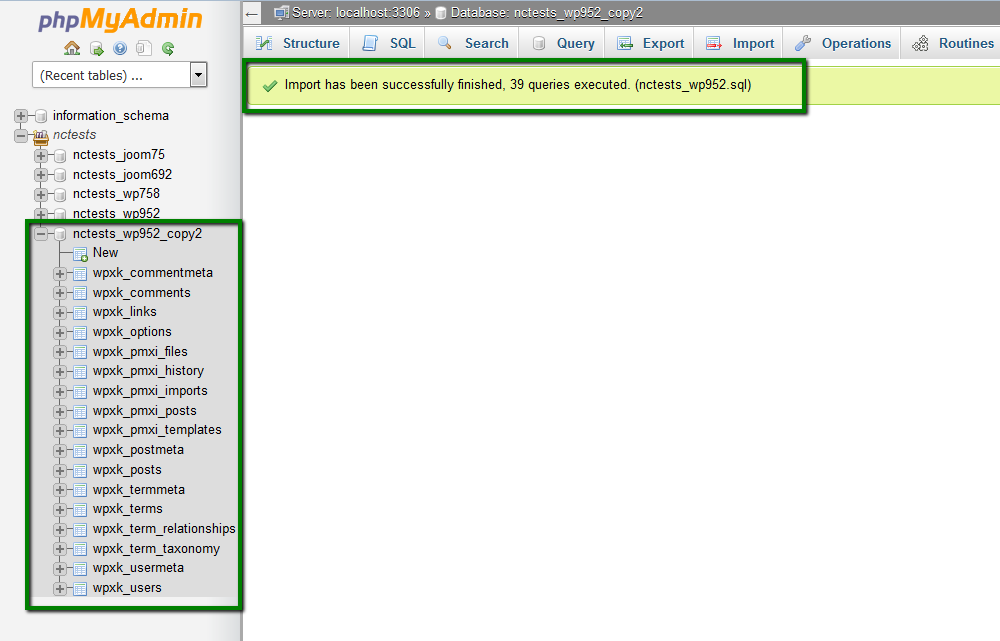This screenshot has width=1000, height=641.
Task: Go to the Export tab
Action: [651, 43]
